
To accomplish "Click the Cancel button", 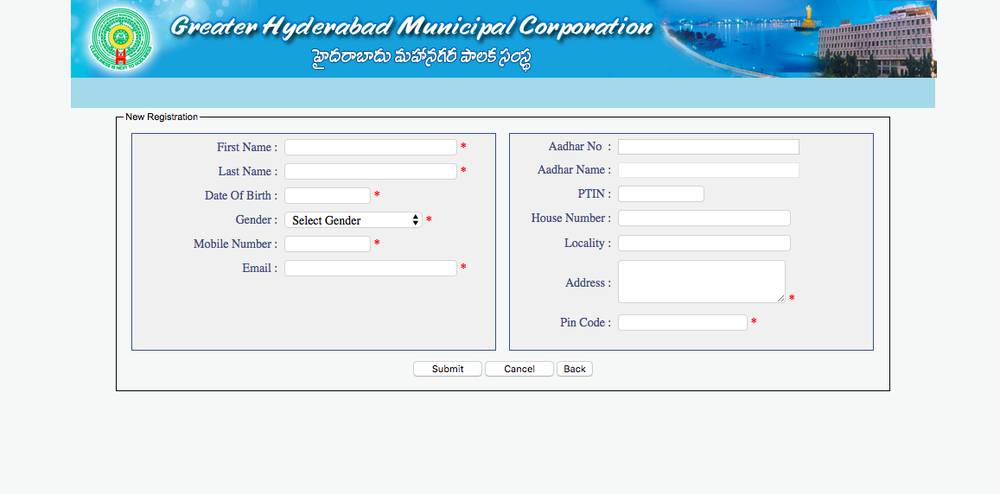I will 519,369.
